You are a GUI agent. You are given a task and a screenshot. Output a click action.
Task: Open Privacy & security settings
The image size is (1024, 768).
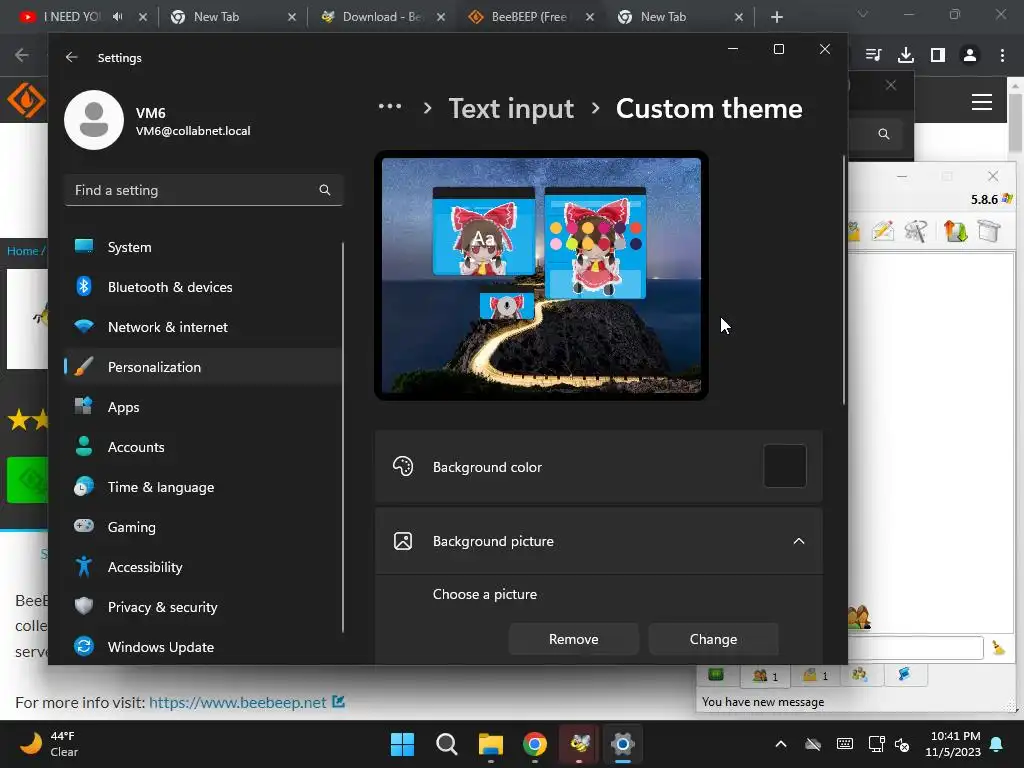202,607
